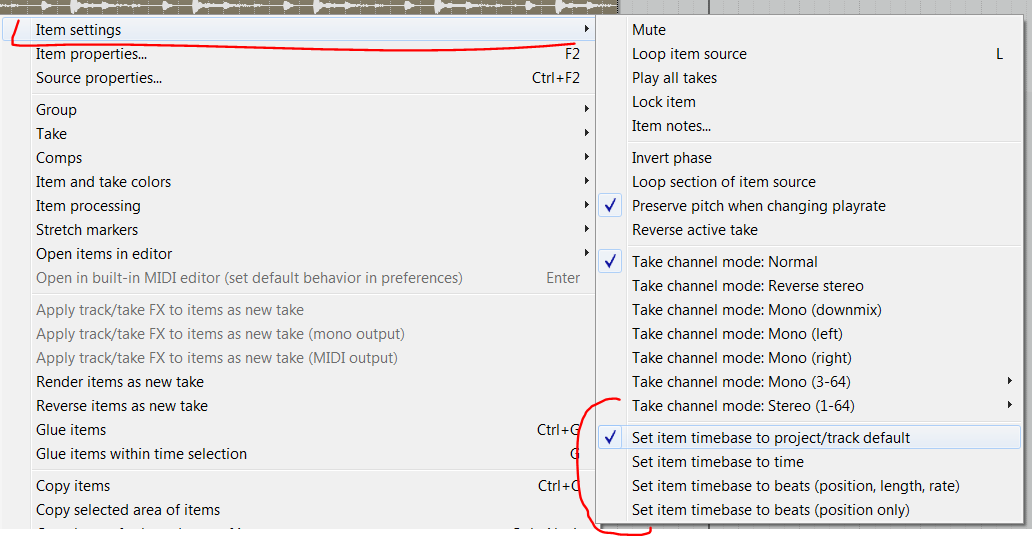Expand the Group submenu
This screenshot has width=1032, height=536.
56,110
